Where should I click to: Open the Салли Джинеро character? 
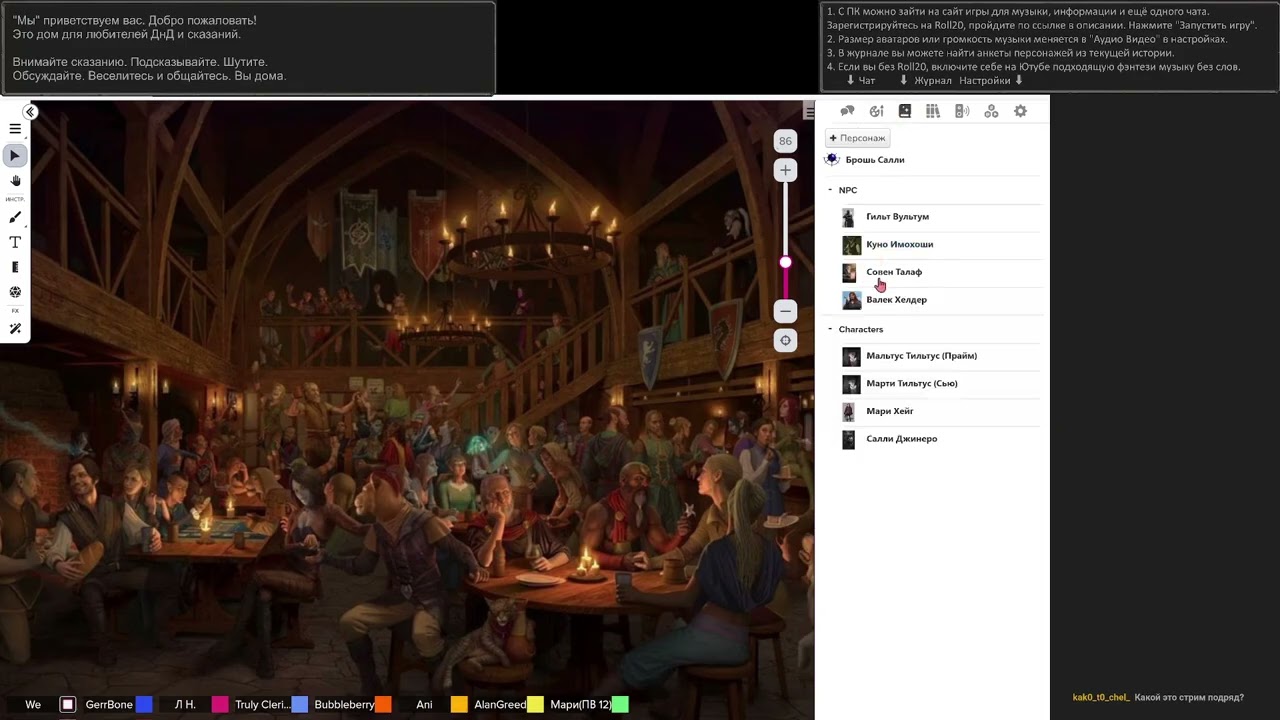click(x=901, y=439)
